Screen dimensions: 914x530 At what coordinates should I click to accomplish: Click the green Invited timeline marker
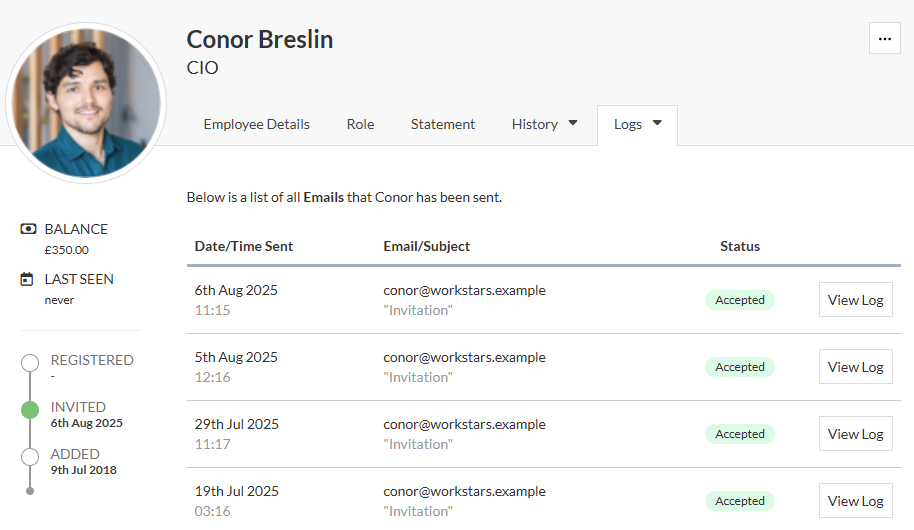pyautogui.click(x=30, y=409)
